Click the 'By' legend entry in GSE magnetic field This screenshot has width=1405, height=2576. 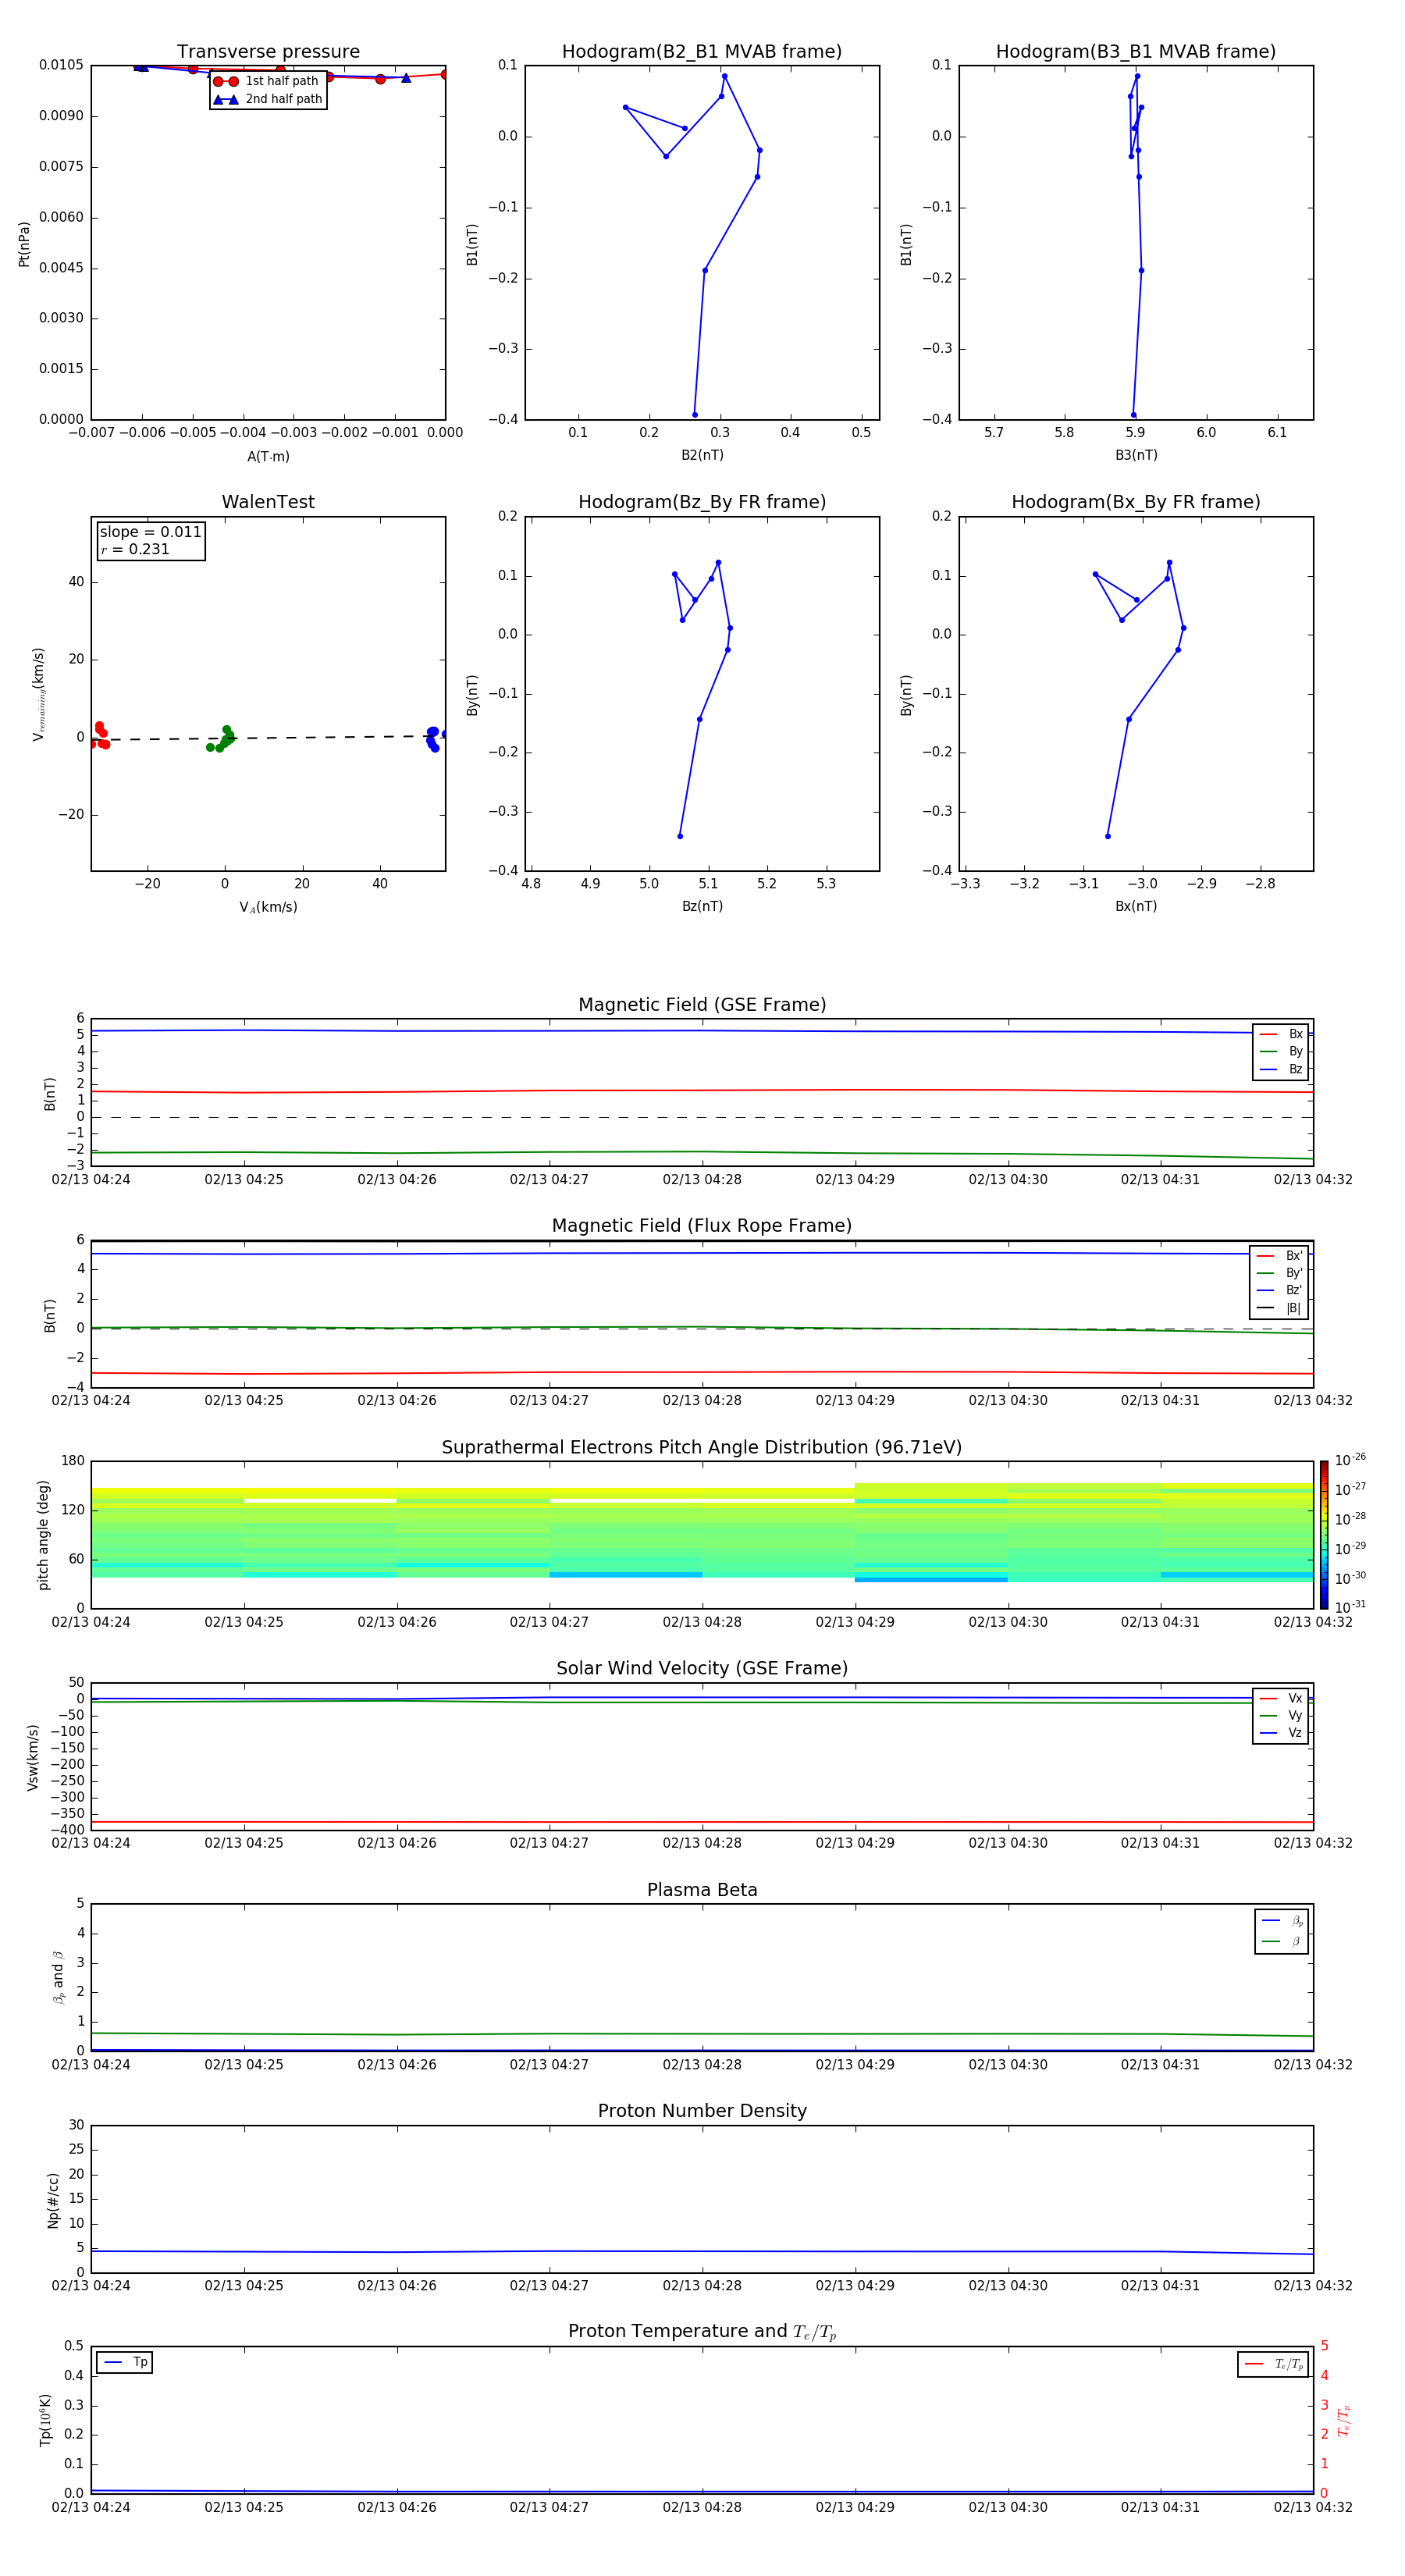pos(1281,1051)
